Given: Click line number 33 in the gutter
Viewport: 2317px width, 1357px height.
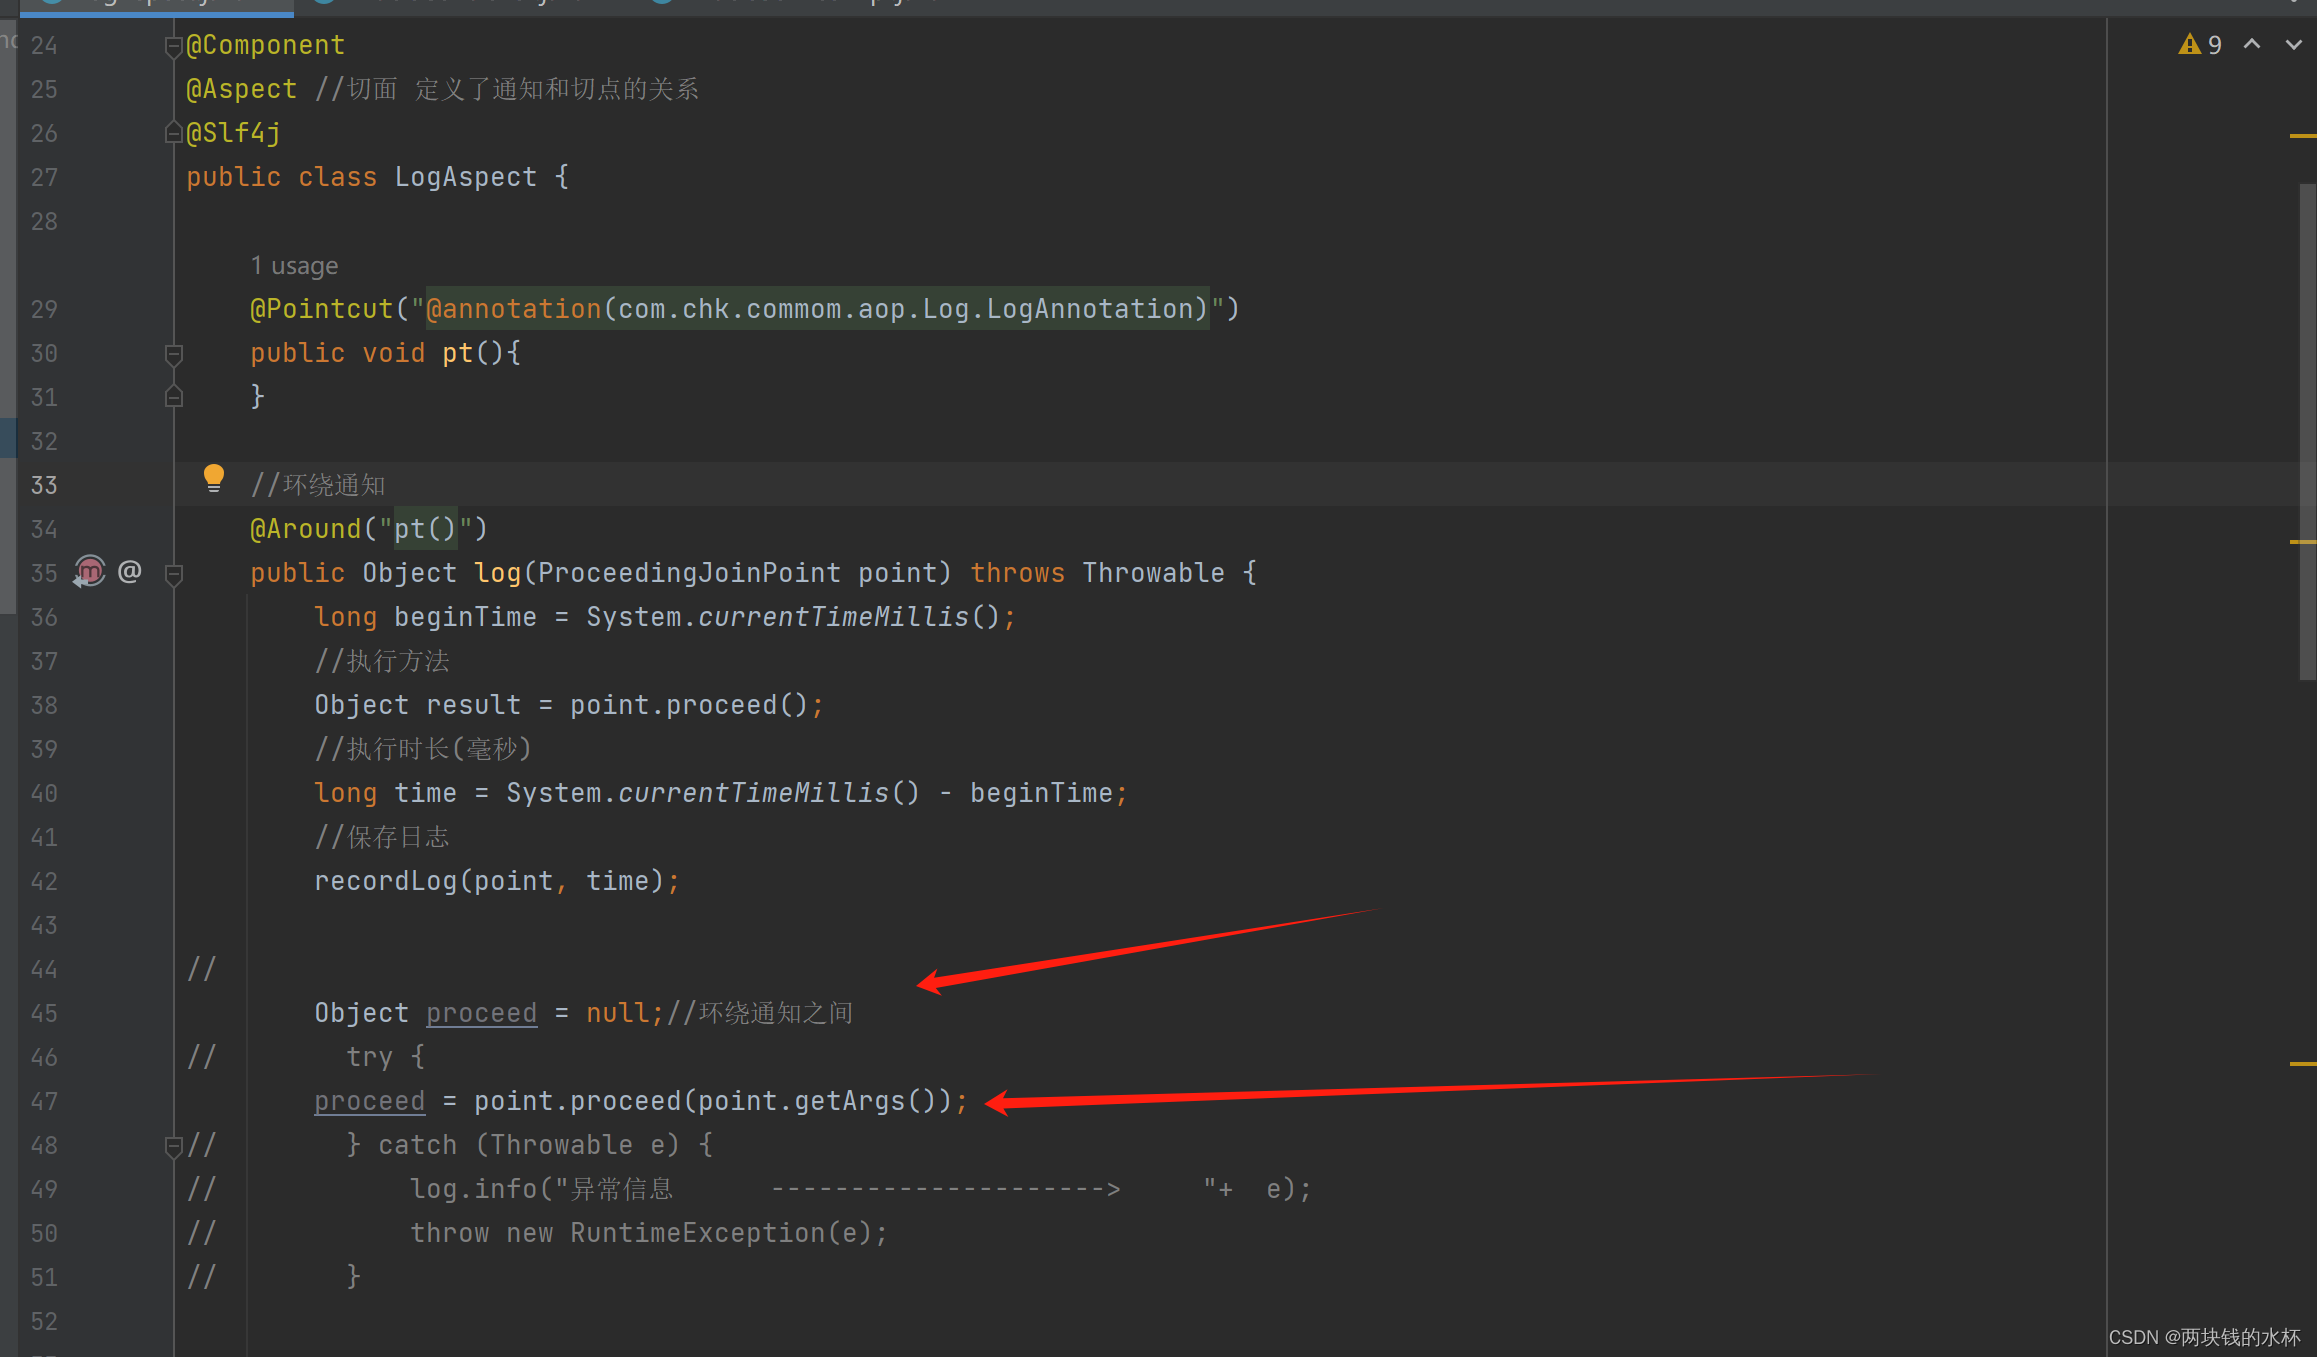Looking at the screenshot, I should click(x=44, y=486).
